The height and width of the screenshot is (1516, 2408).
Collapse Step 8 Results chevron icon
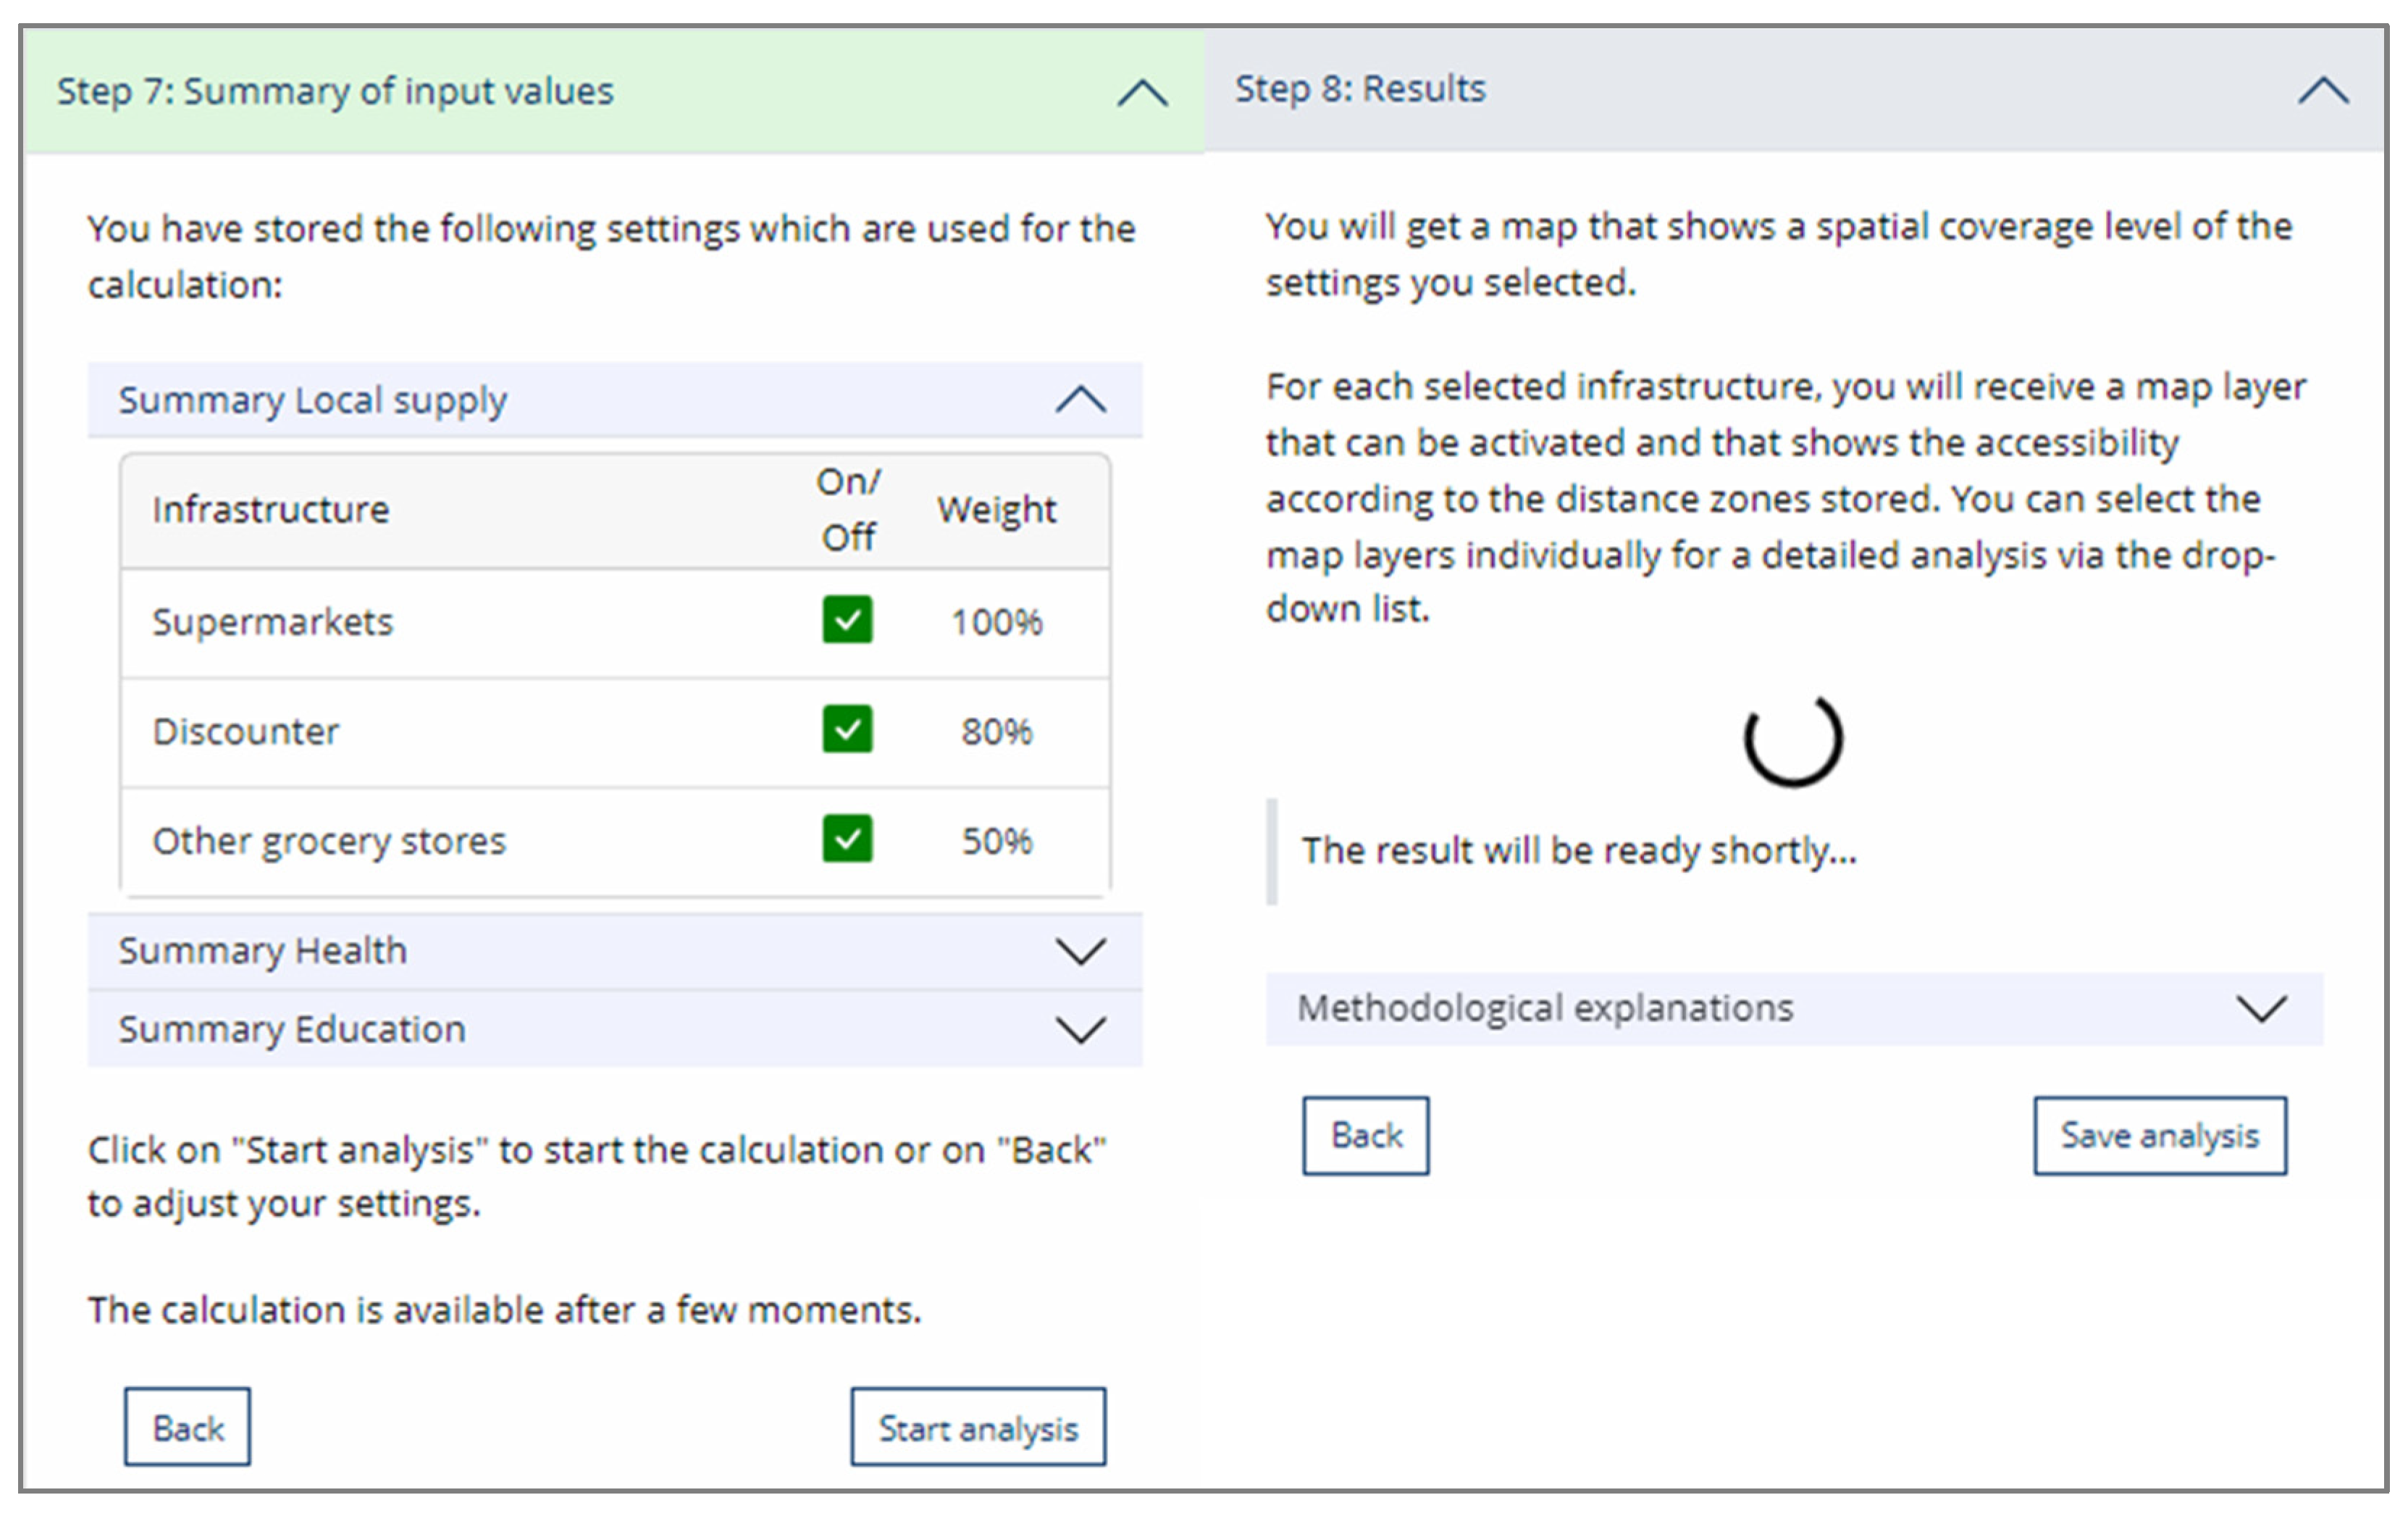pos(2322,91)
